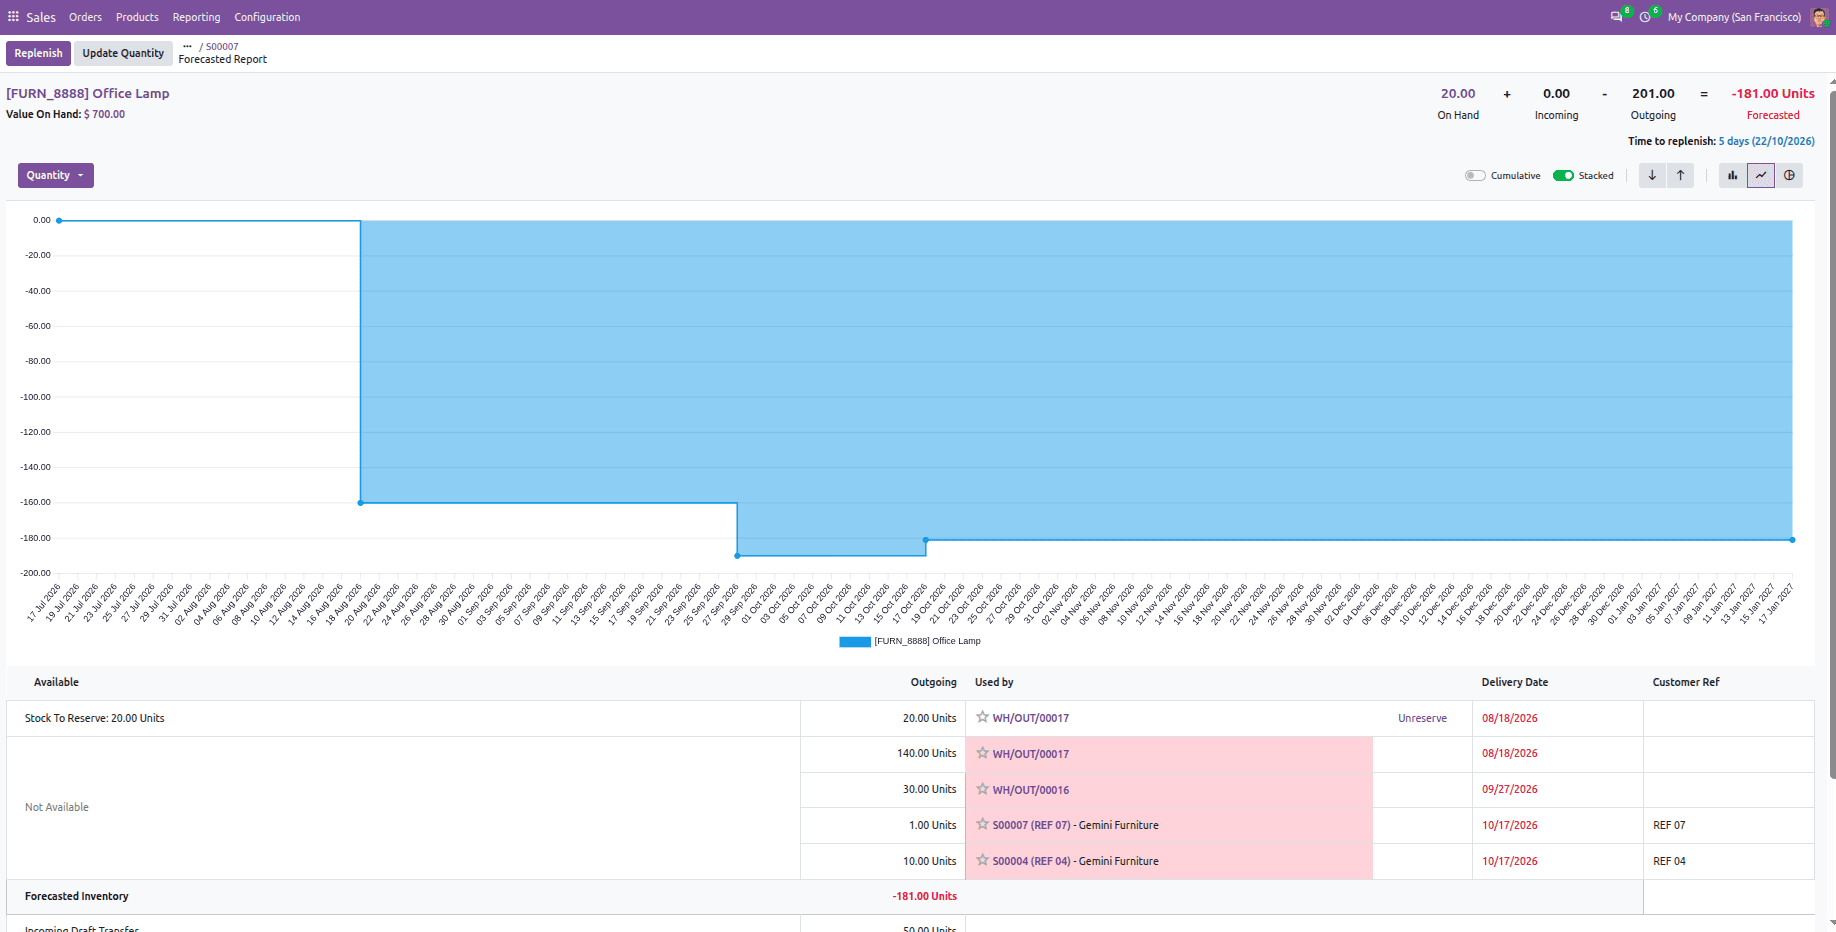Viewport: 1836px width, 932px height.
Task: Click delivery date 09/27/2026
Action: point(1510,789)
